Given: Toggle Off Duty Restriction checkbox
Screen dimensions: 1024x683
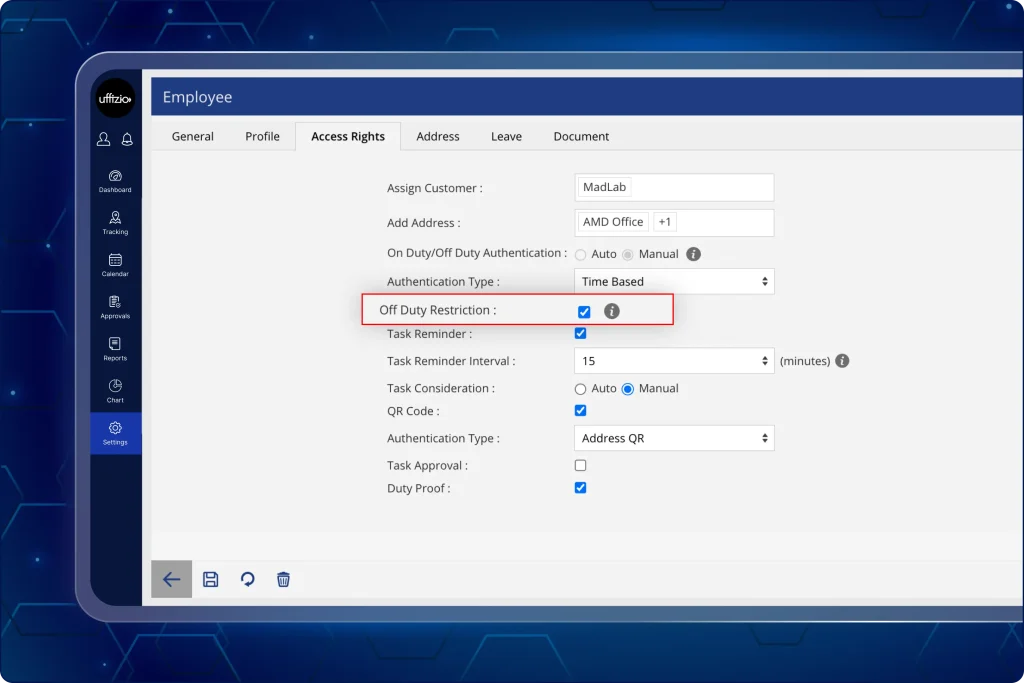Looking at the screenshot, I should 584,311.
